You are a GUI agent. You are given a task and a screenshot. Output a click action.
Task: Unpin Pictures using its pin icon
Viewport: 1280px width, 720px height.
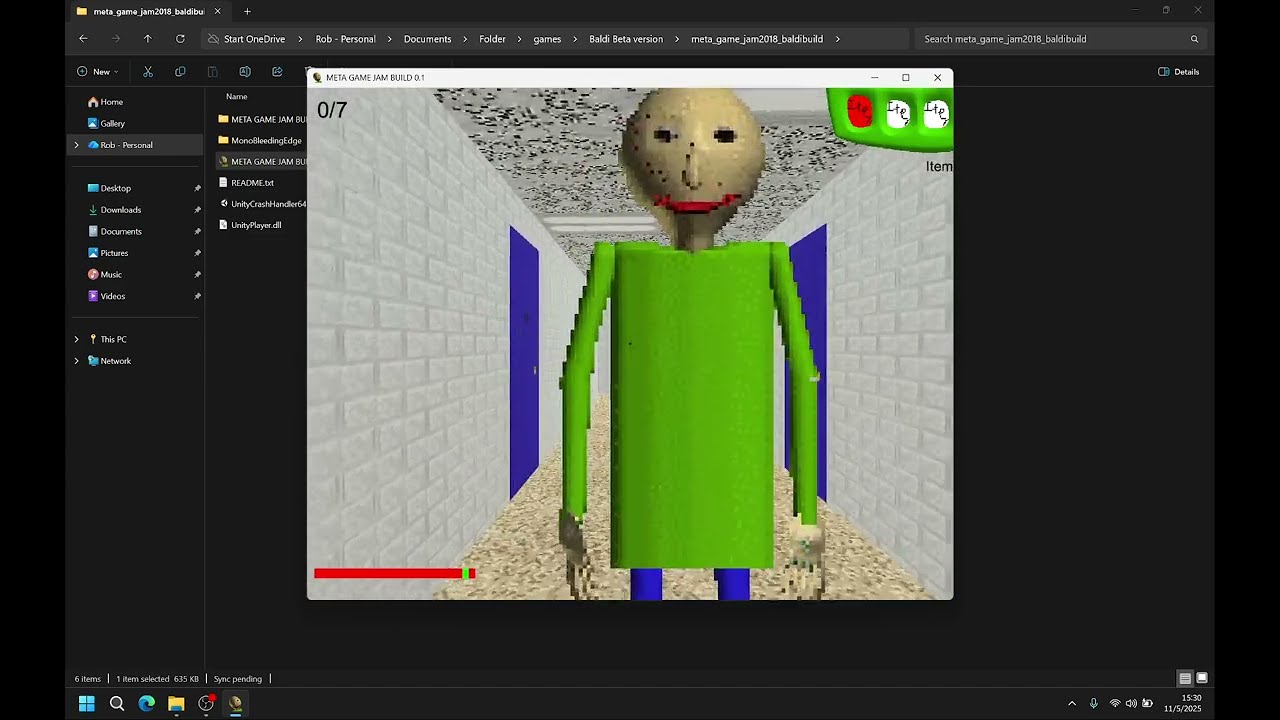197,253
